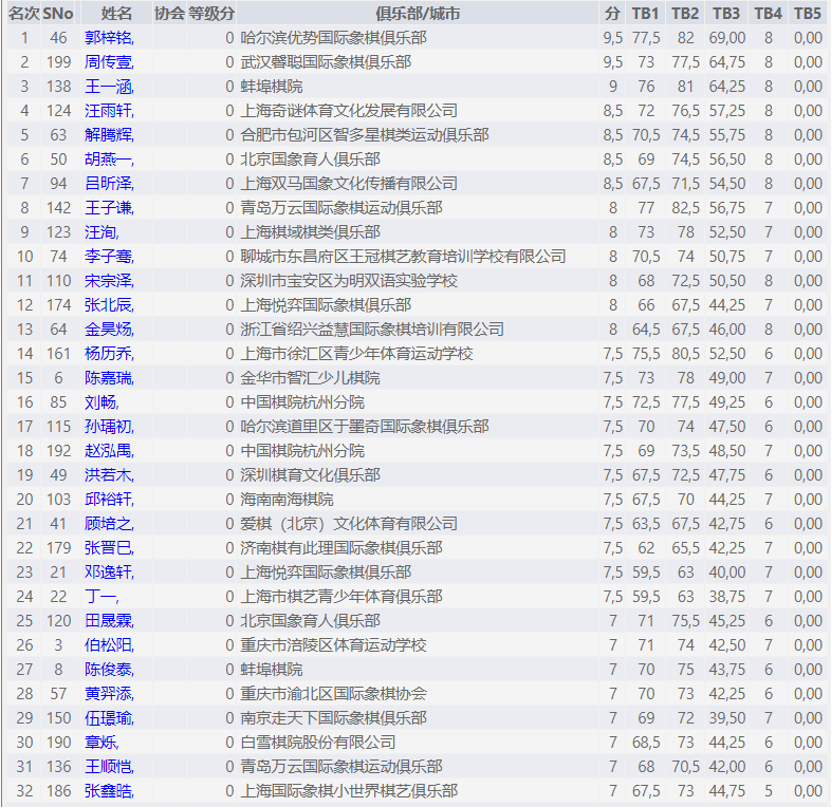Click the name 丁一 in rank 24

[x=99, y=597]
